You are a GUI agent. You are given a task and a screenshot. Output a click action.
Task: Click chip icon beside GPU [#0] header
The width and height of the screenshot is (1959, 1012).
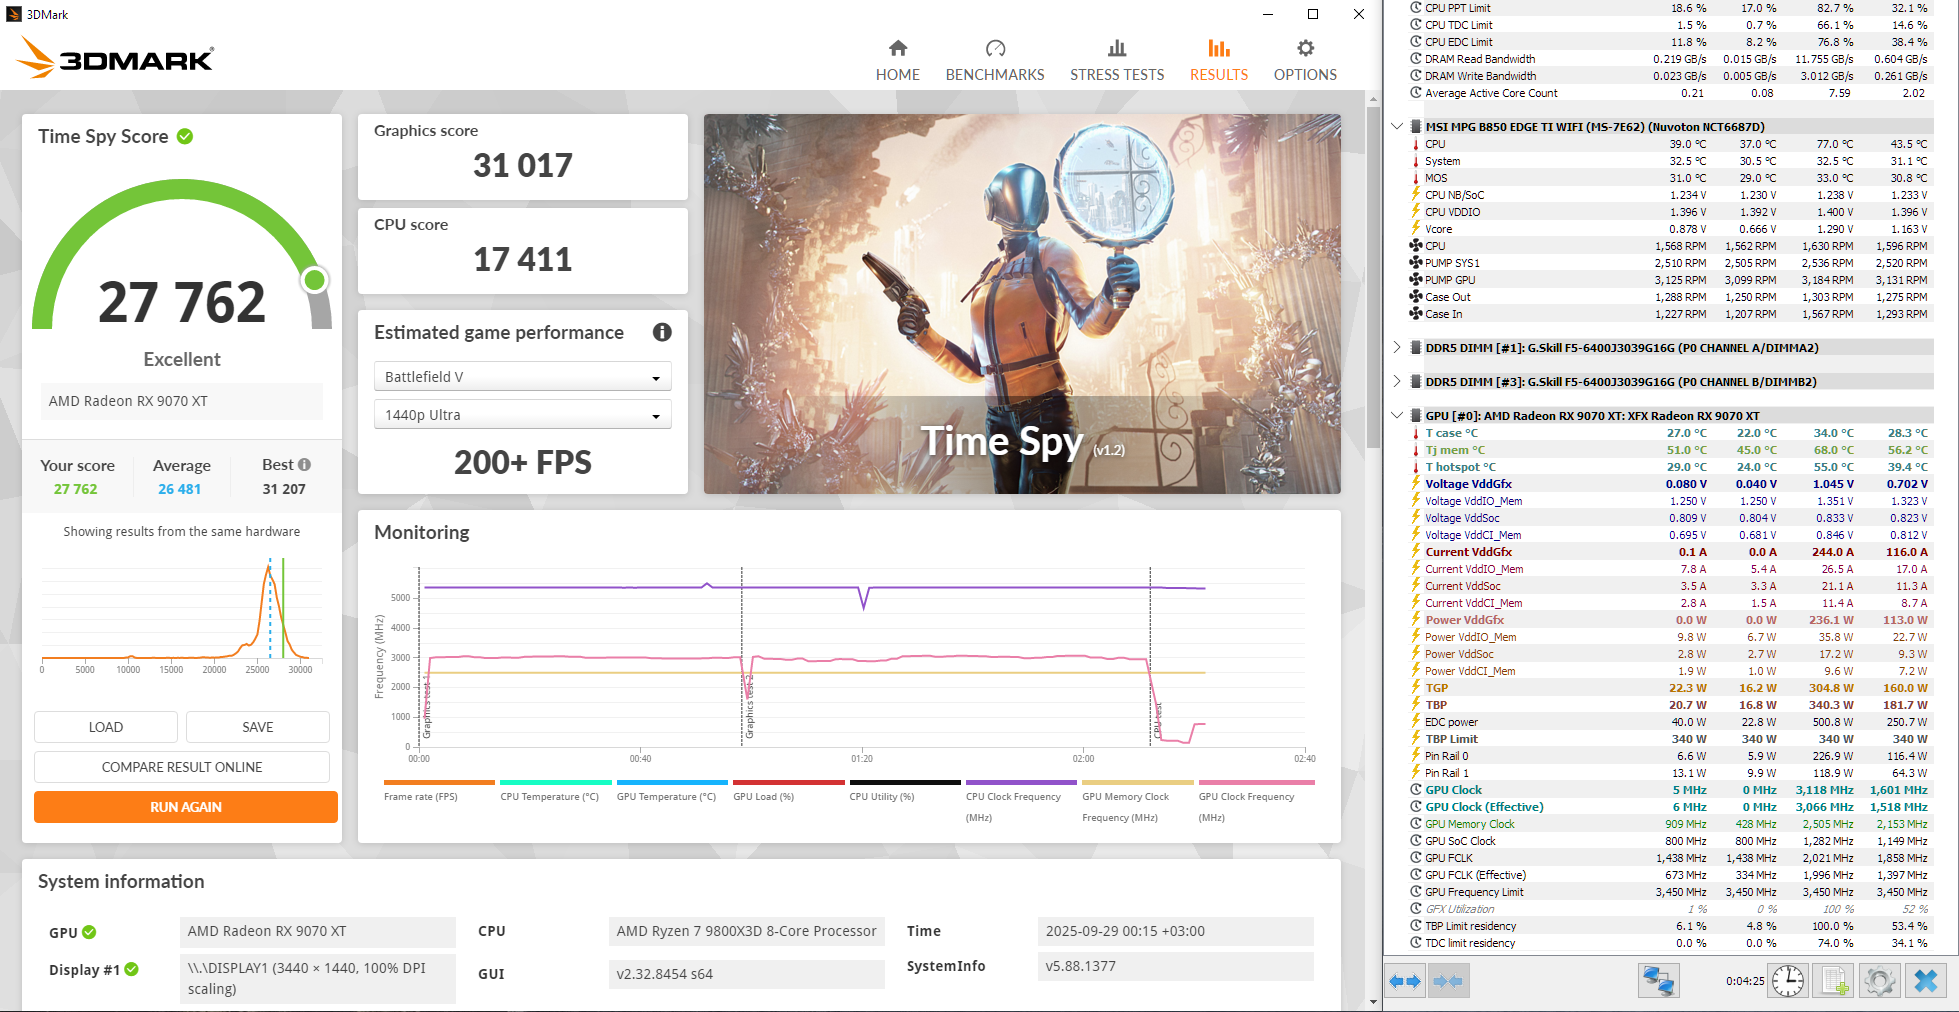tap(1416, 416)
